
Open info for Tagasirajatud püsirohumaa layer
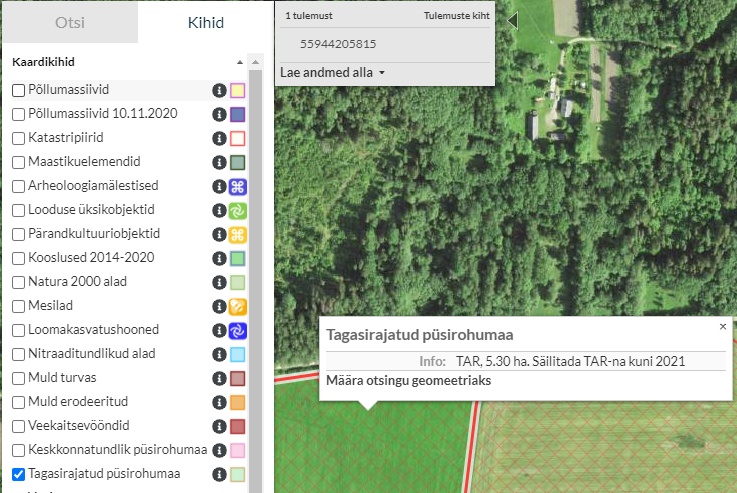(x=219, y=474)
